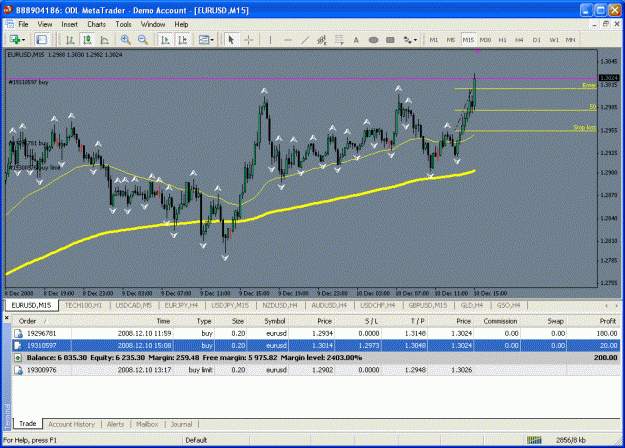Sort orders by the Order column header
Screen dimensions: 625x448
28,321
